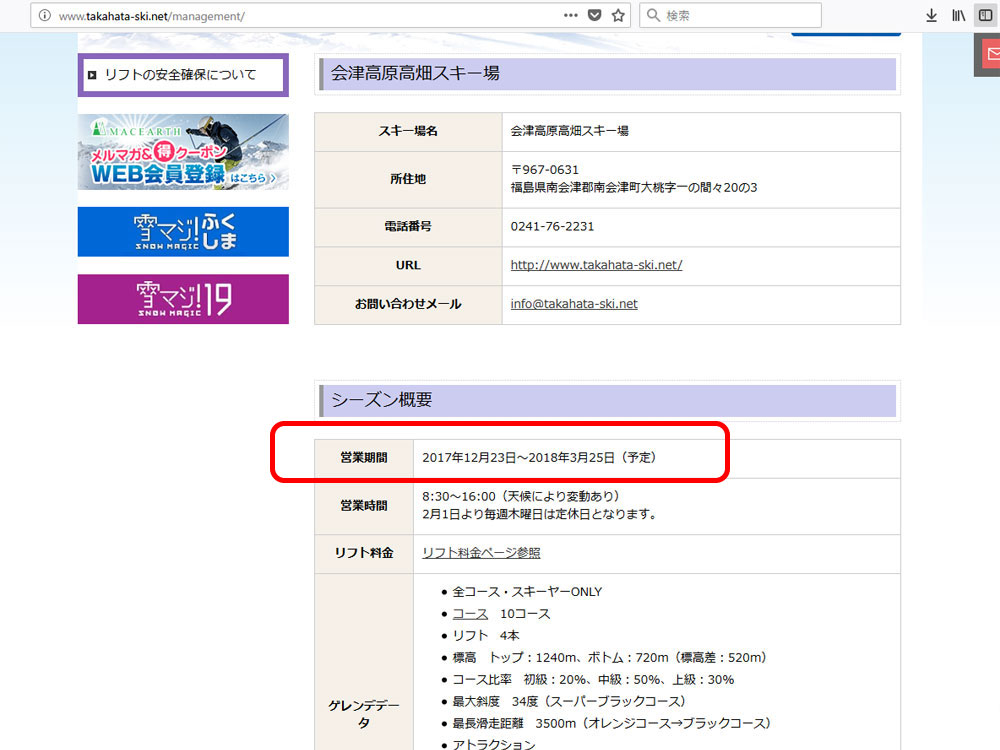Click the WEB会員登録 banner image

pos(183,152)
